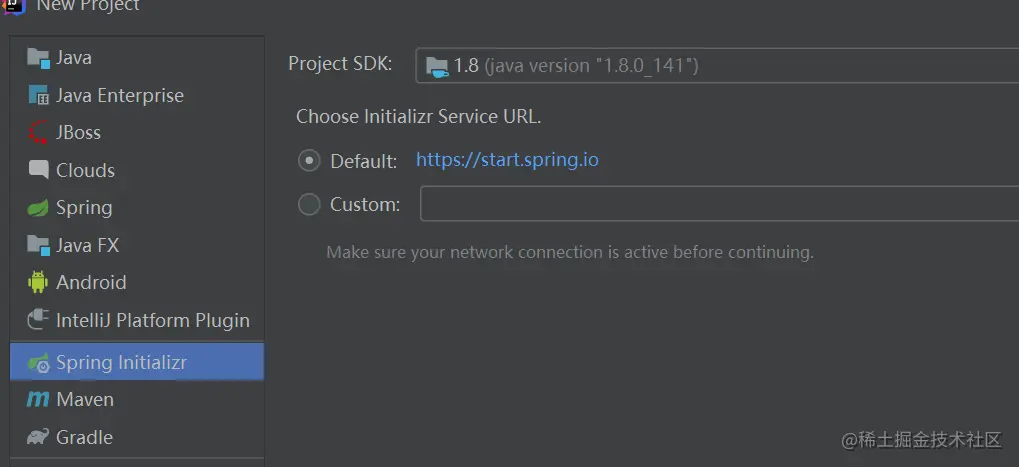Click the Java folder icon
Screen dimensions: 1019x467
tap(38, 58)
